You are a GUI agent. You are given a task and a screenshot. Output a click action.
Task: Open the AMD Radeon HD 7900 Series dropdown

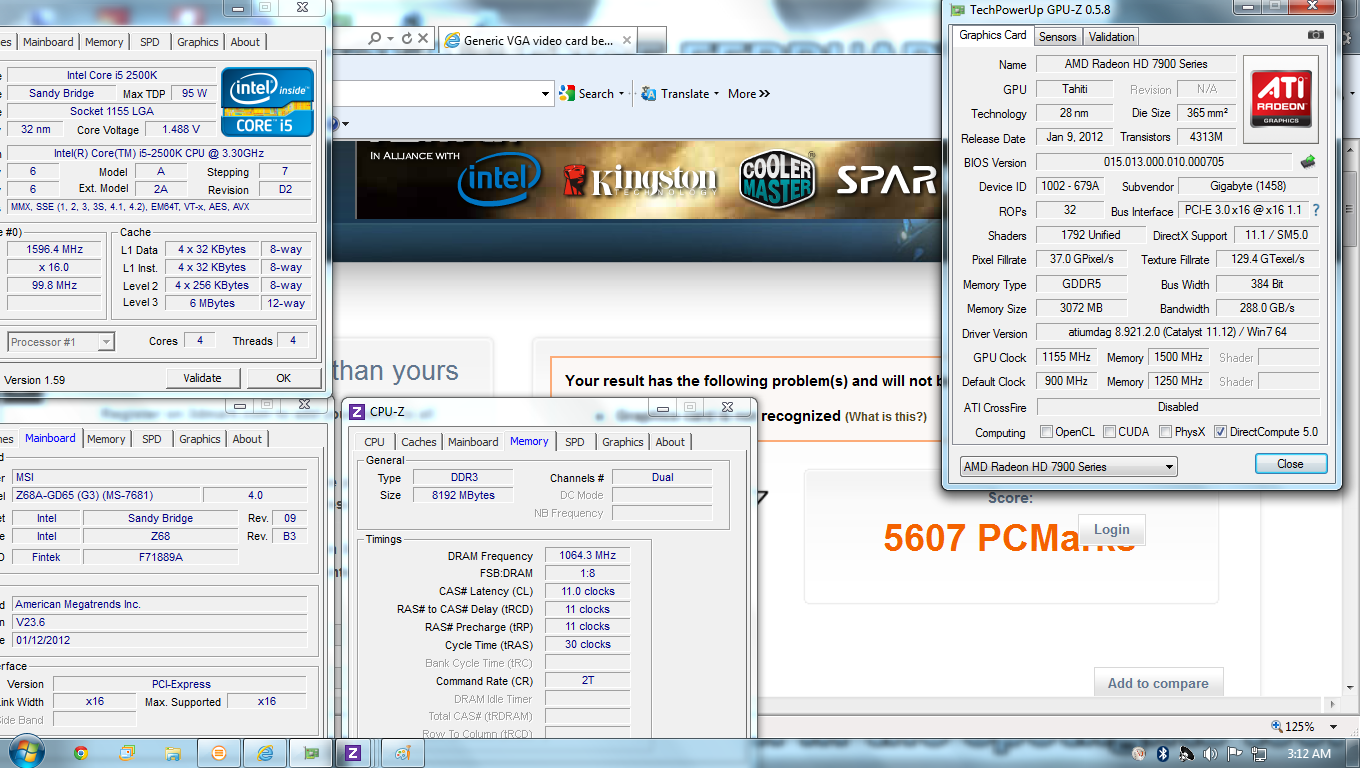pos(1068,467)
